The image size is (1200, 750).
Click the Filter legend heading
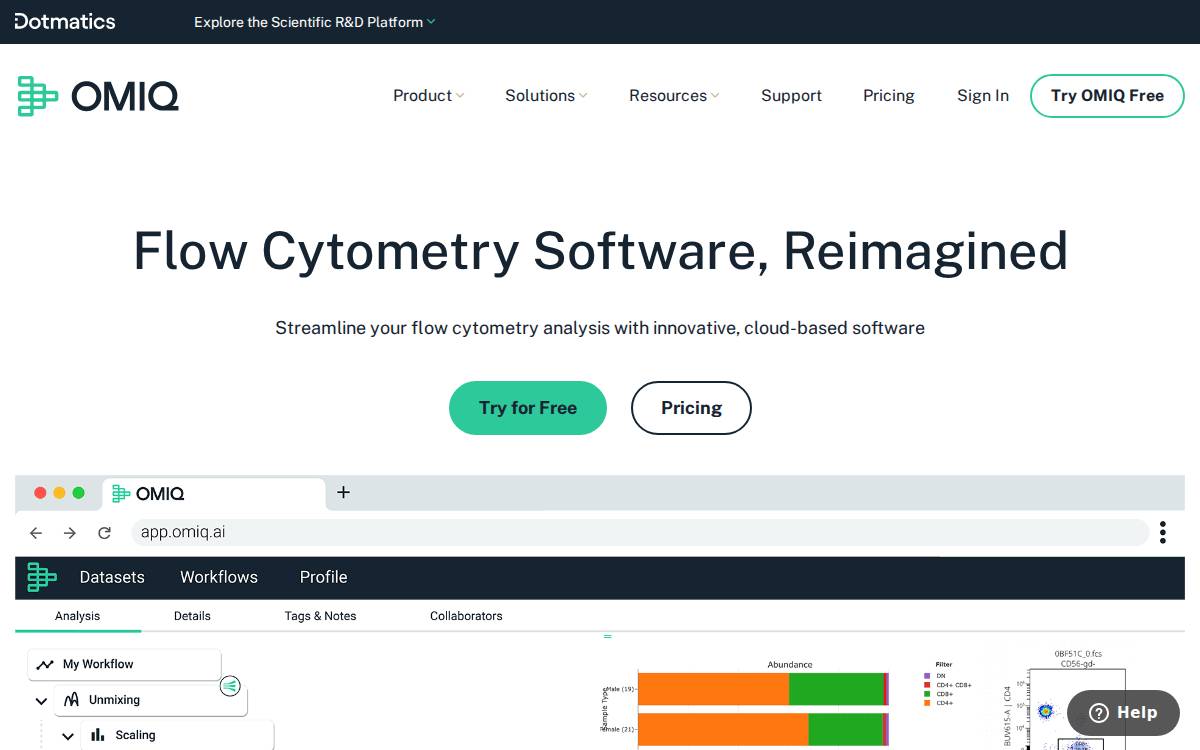pyautogui.click(x=944, y=664)
